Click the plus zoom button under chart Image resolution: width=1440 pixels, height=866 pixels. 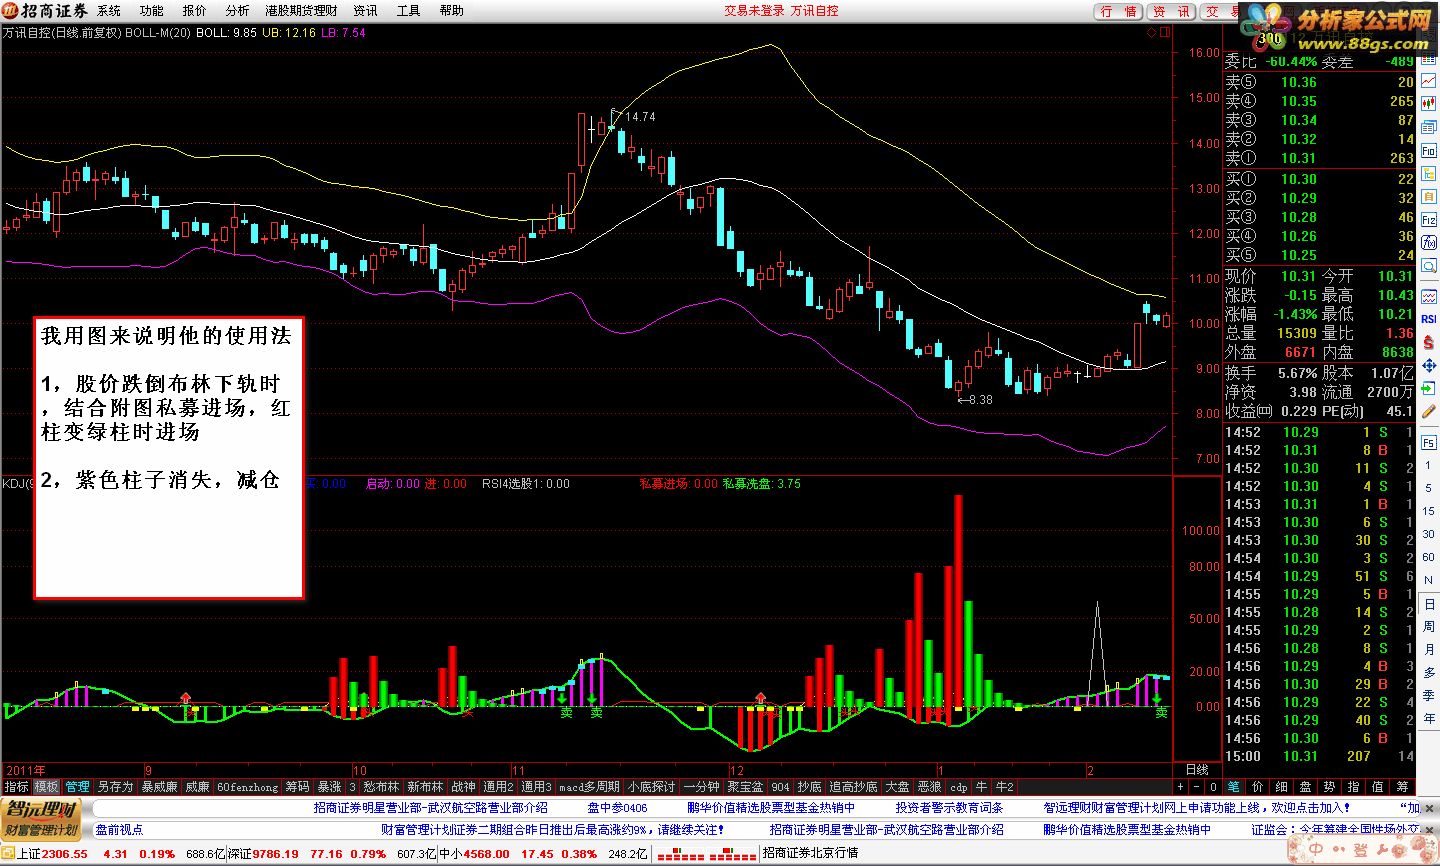click(1180, 787)
